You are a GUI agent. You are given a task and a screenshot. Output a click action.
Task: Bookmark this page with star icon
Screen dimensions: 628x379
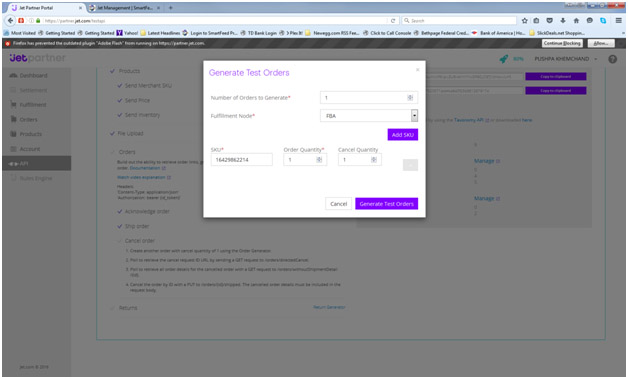524,20
